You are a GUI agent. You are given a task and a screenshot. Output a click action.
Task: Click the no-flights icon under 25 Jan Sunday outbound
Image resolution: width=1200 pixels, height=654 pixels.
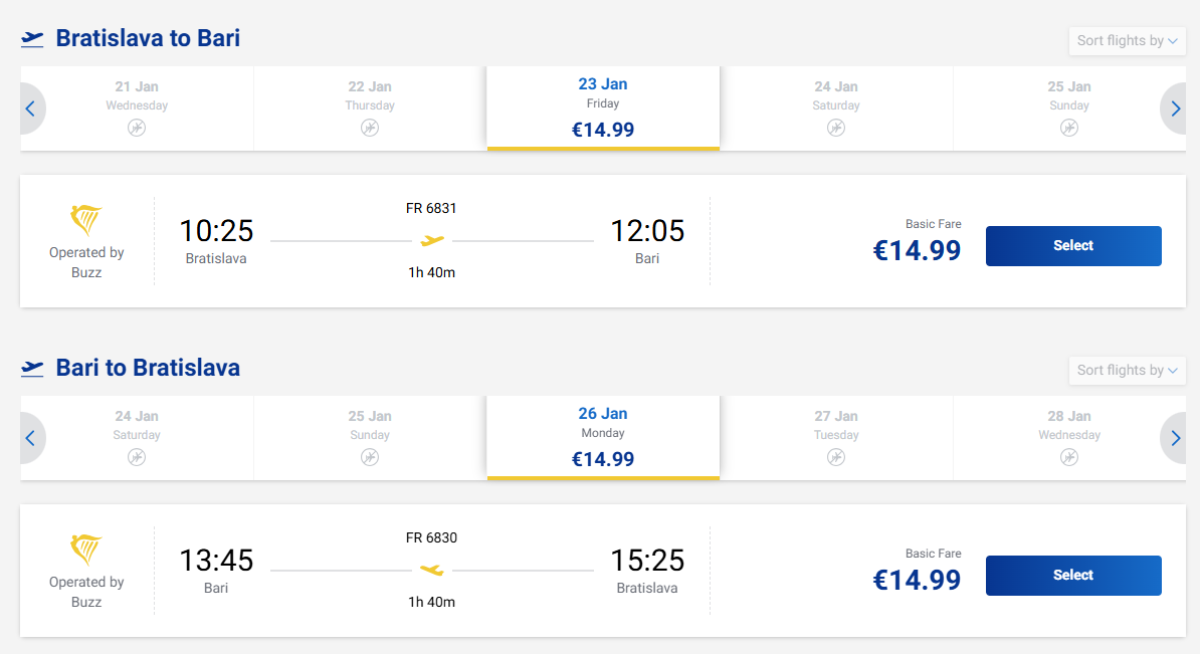pyautogui.click(x=1069, y=128)
